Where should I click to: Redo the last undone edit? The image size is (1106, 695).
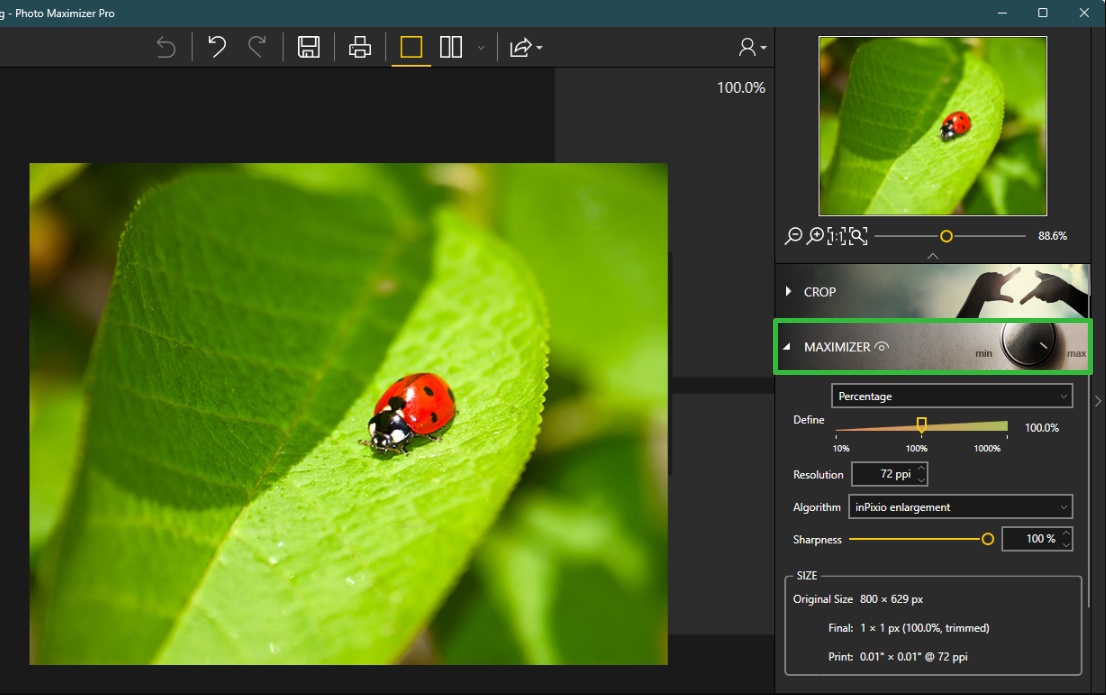(x=257, y=47)
